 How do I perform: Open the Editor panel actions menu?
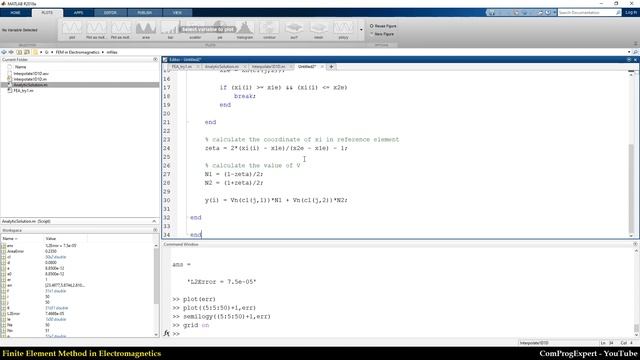tap(629, 60)
